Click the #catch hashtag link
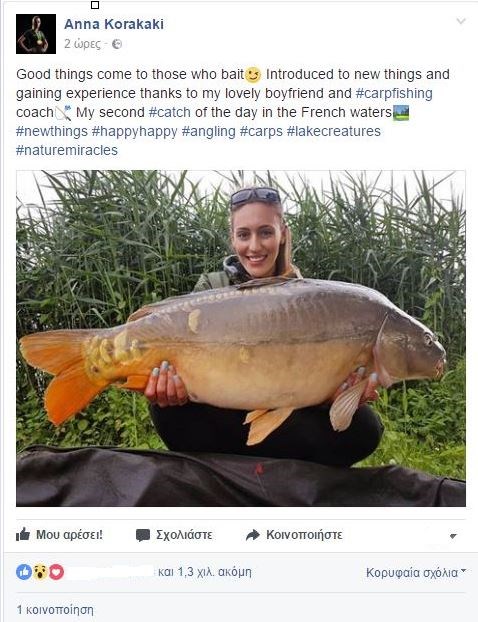478x622 pixels. pyautogui.click(x=169, y=112)
